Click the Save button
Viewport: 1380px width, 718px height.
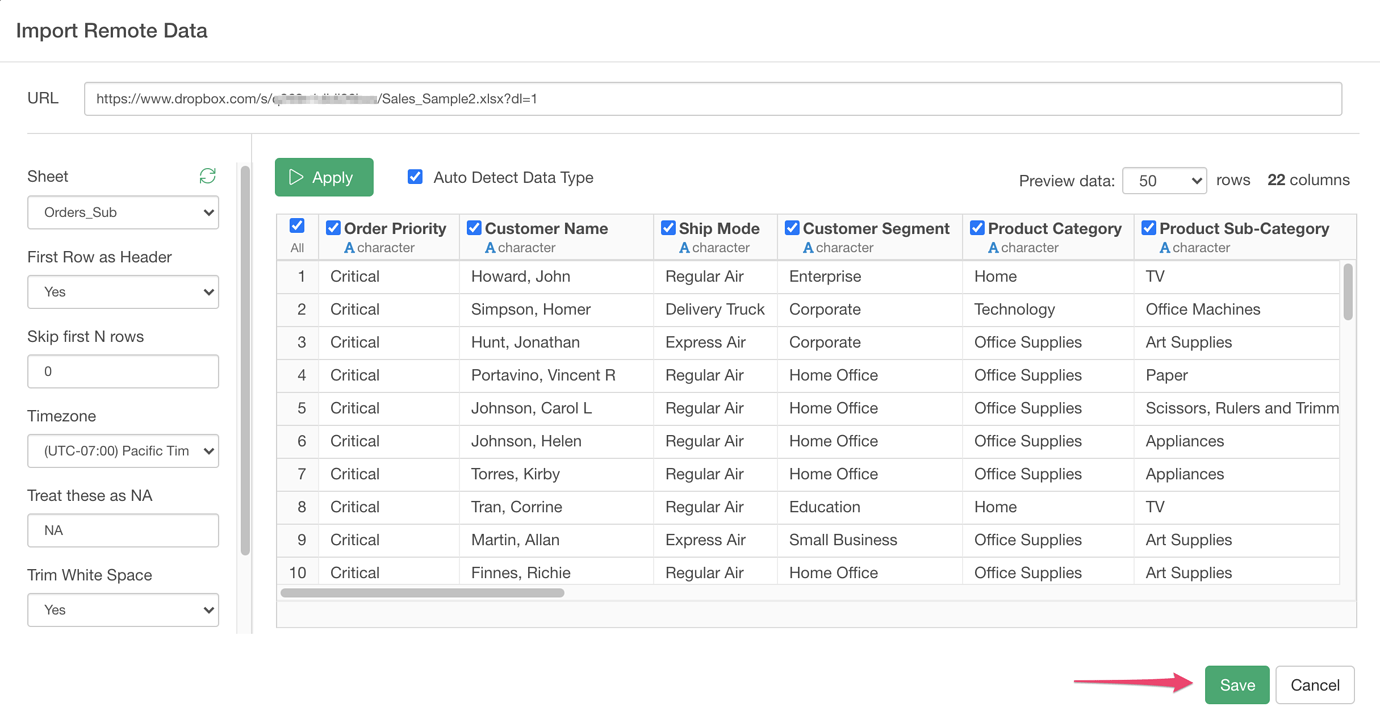(x=1237, y=685)
